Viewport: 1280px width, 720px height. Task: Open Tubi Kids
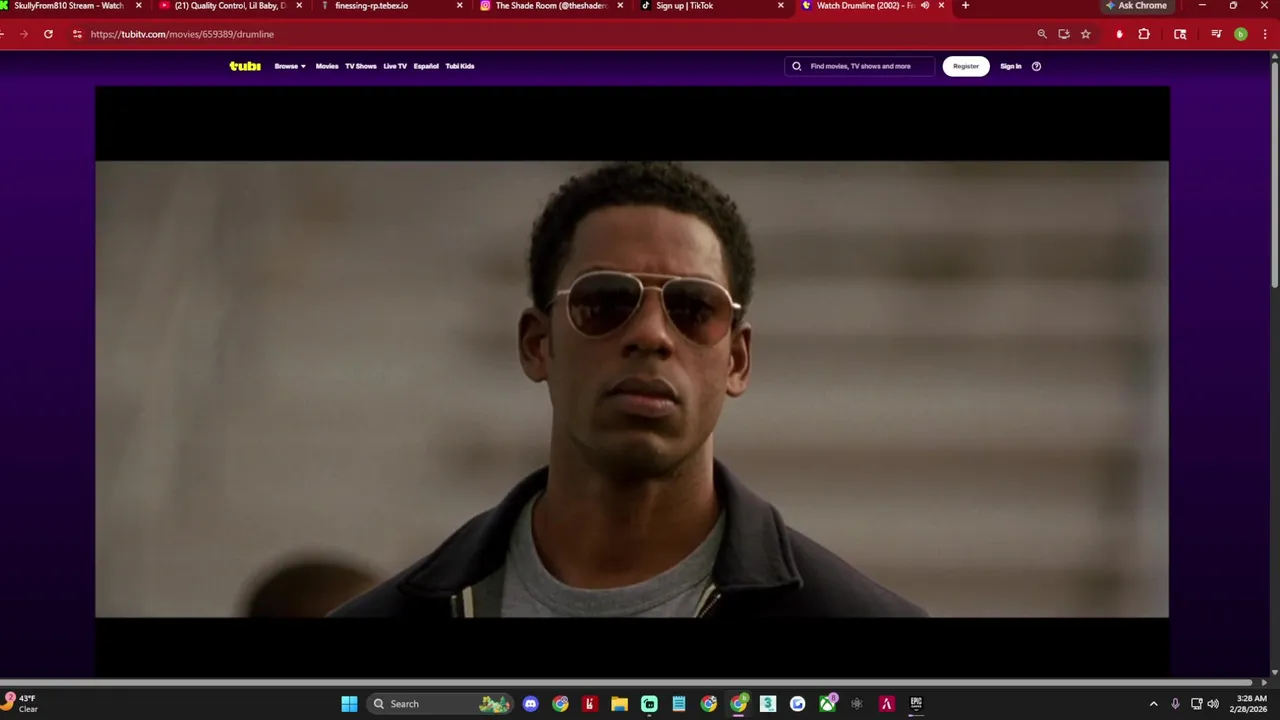pos(460,66)
